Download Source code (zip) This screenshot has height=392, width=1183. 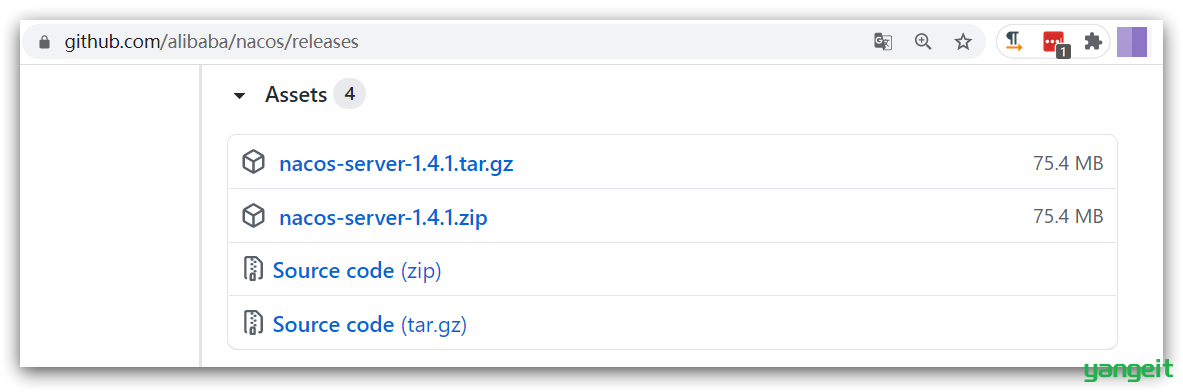[357, 270]
